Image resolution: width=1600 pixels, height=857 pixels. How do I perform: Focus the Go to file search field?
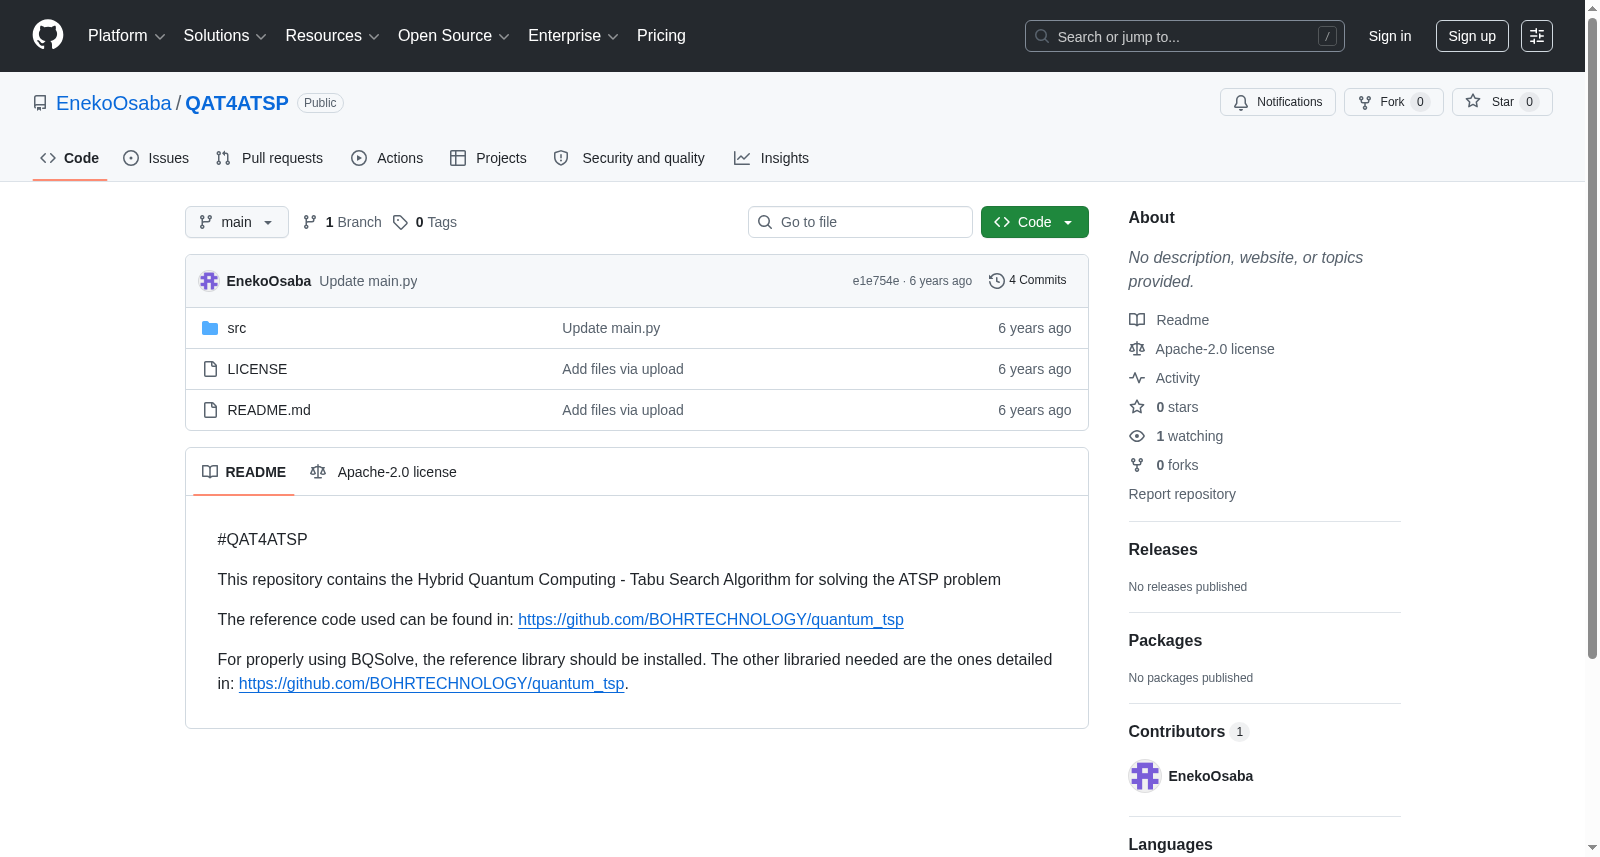click(860, 222)
